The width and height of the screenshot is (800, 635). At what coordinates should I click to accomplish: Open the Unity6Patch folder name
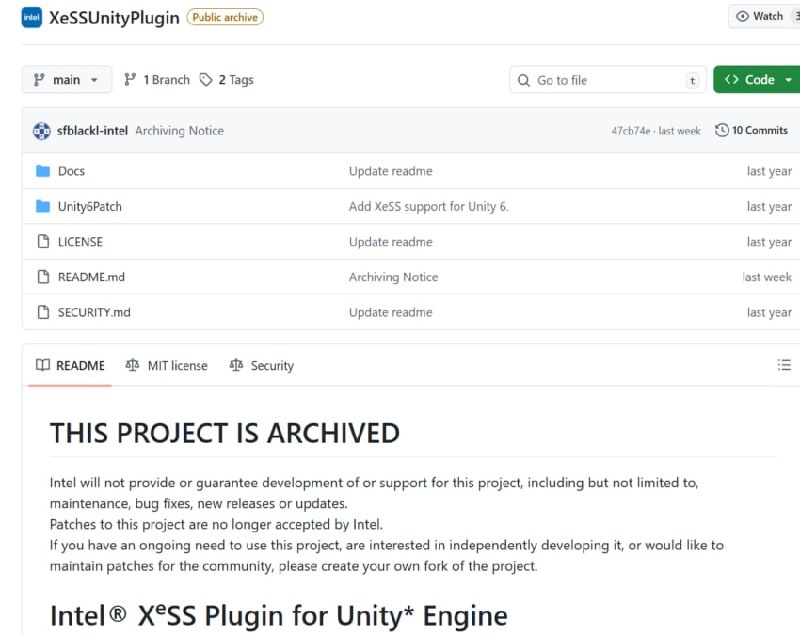(x=90, y=207)
